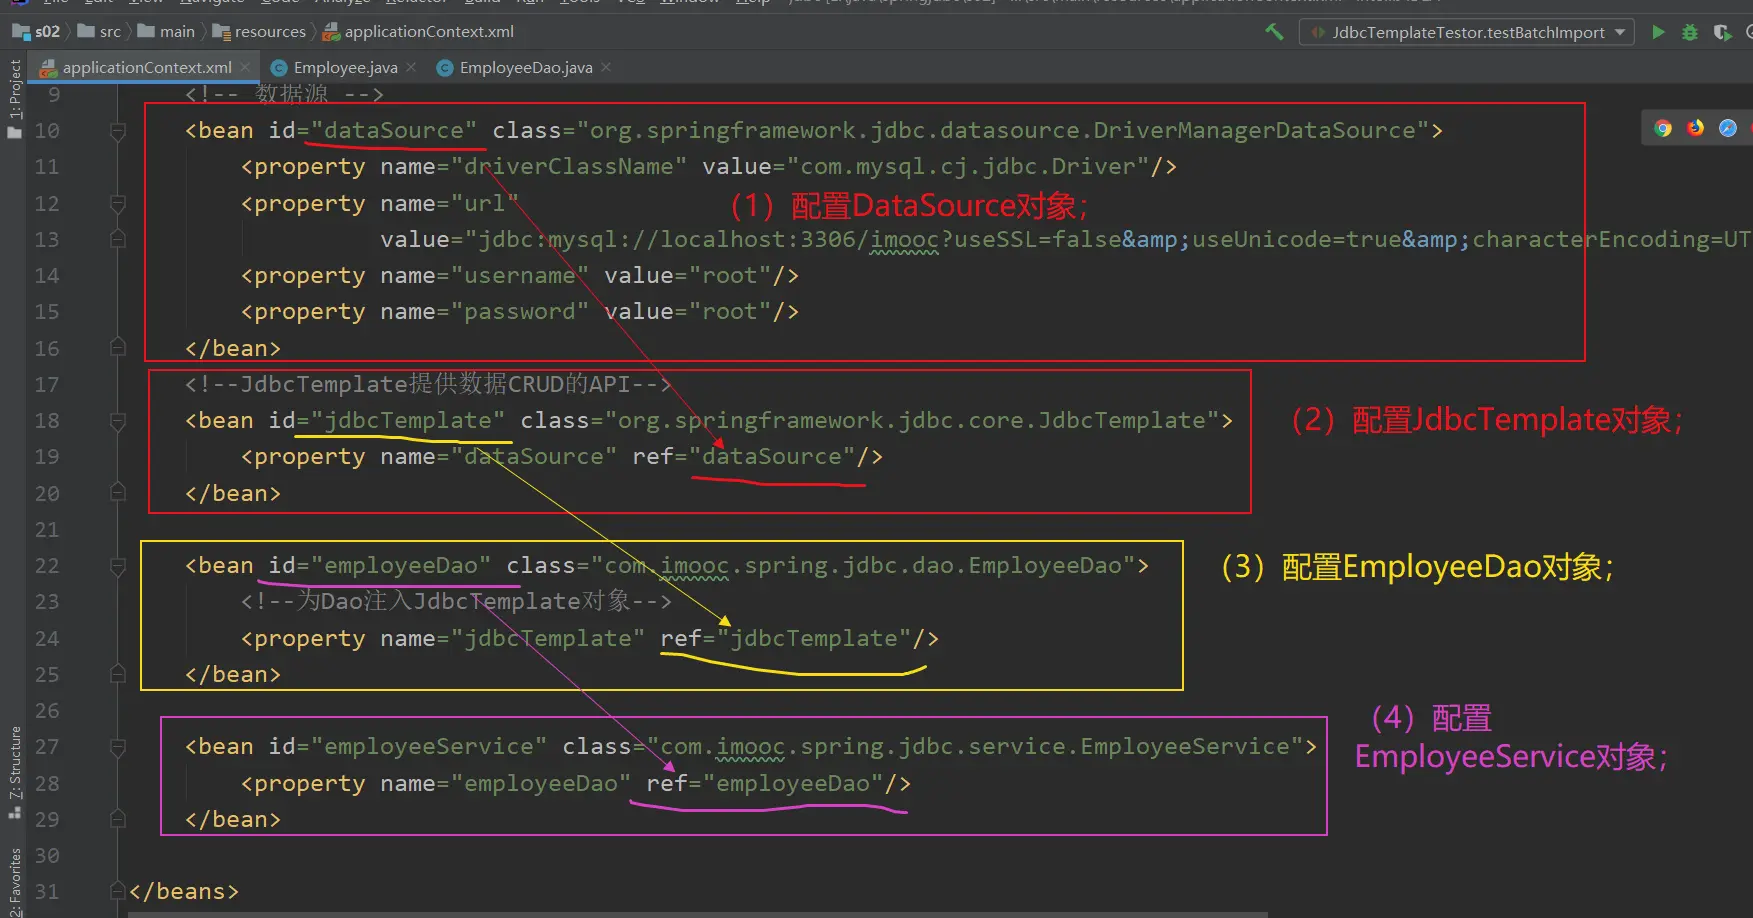Screen dimensions: 1753x918
Task: Collapse the employeeService bean fold on line 27
Action: point(118,747)
